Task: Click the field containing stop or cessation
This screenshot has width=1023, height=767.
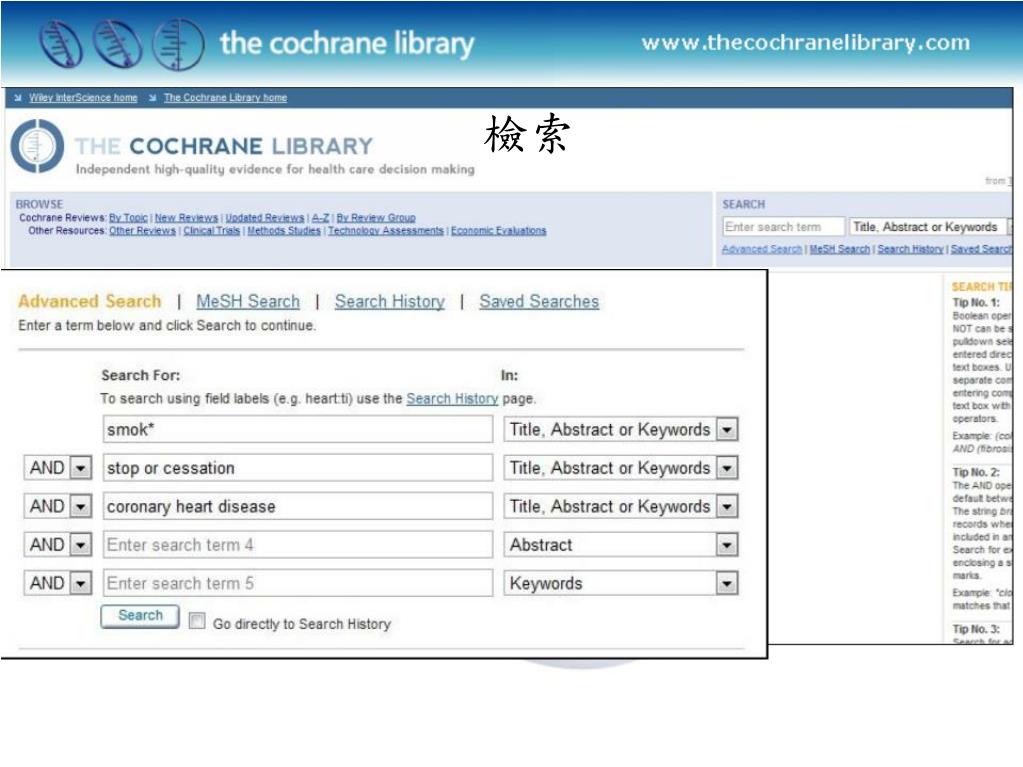Action: [x=298, y=468]
